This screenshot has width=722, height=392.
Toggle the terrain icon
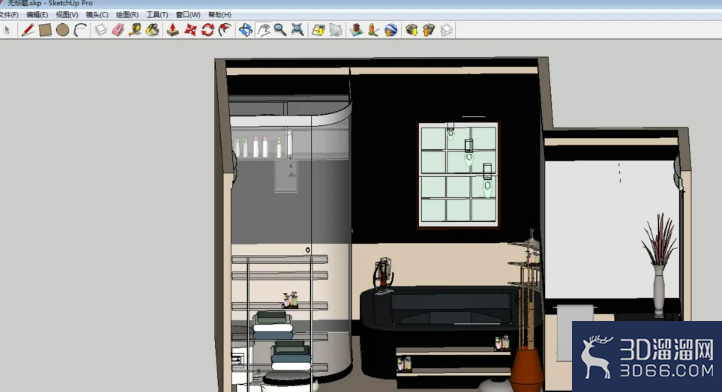tap(336, 30)
